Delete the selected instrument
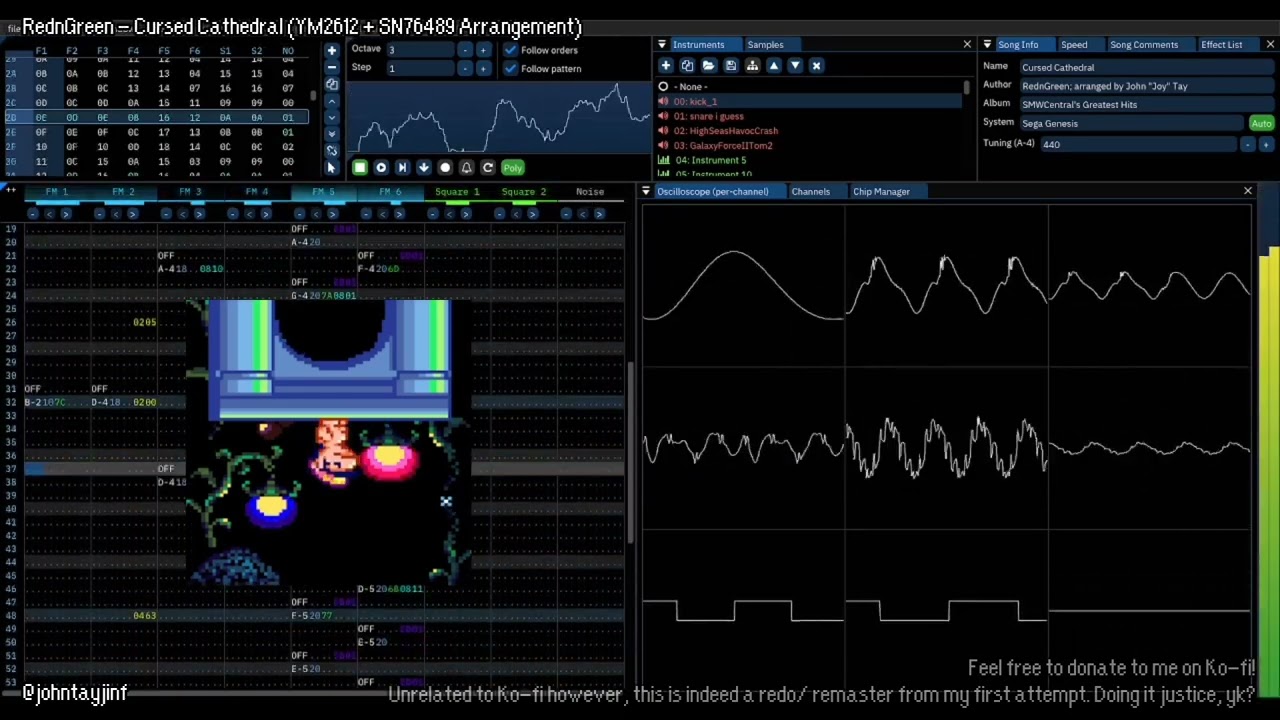This screenshot has width=1280, height=720. coord(816,66)
